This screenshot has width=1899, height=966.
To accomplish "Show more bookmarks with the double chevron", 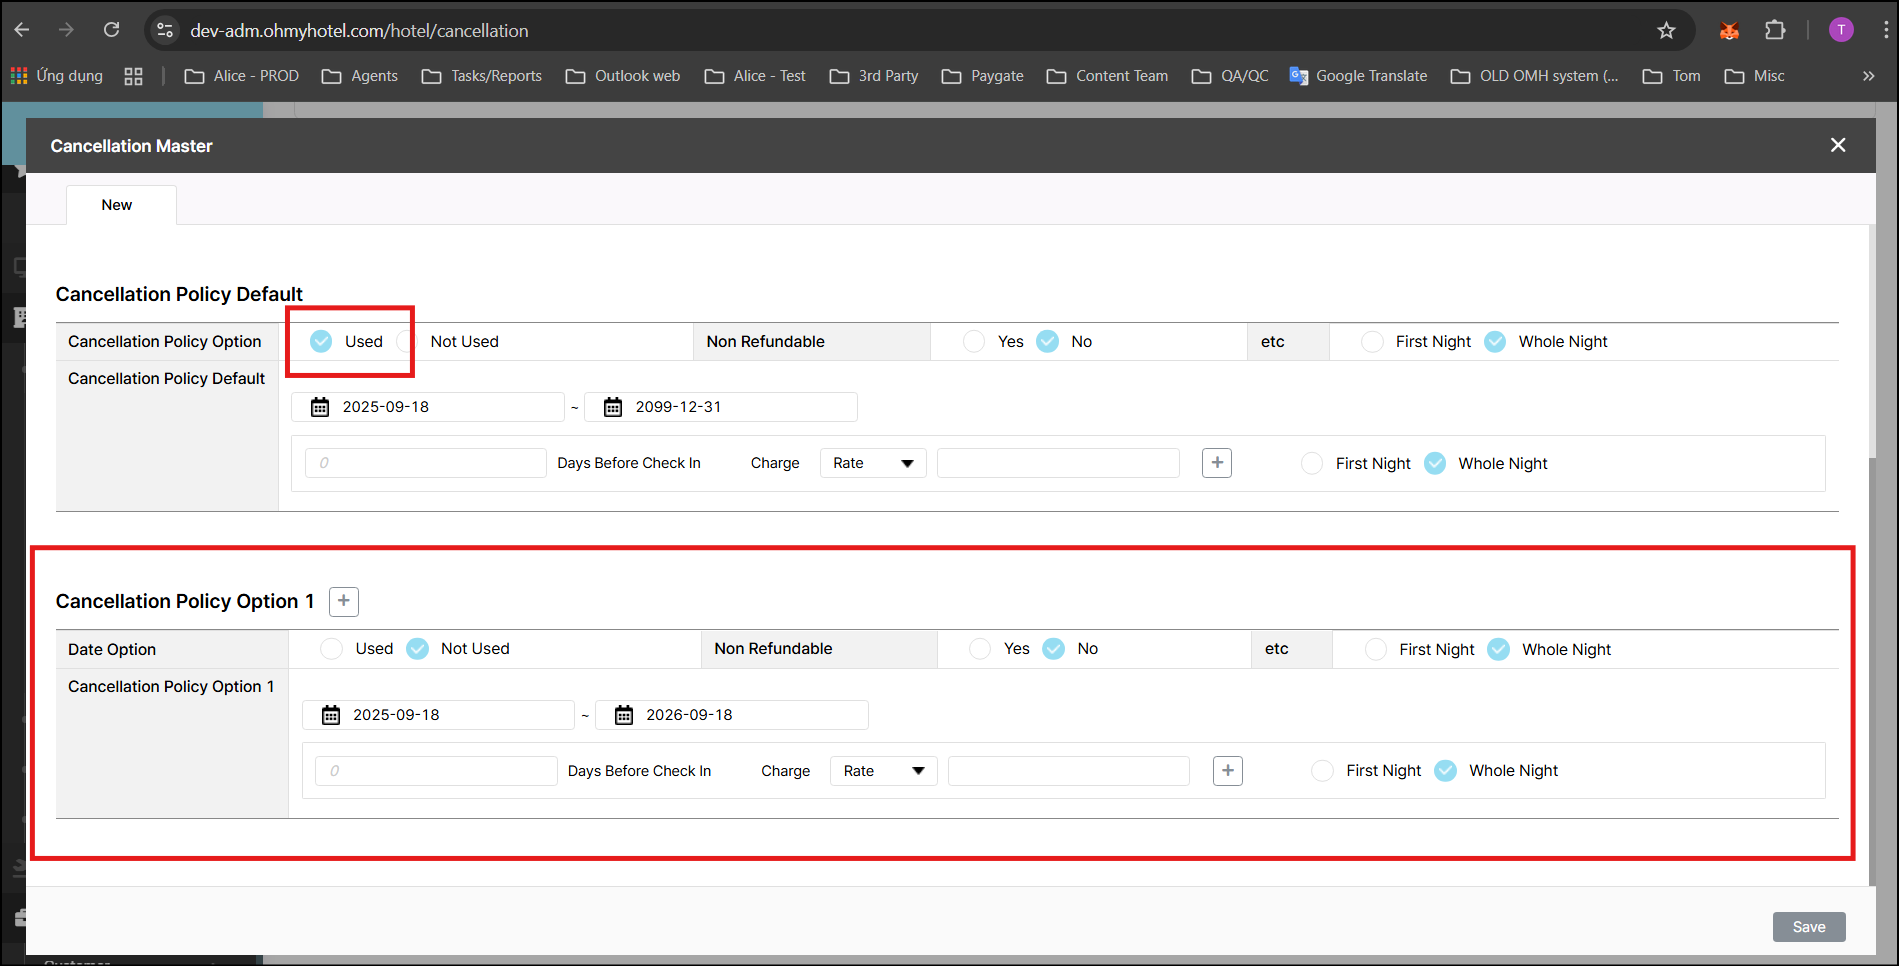I will pyautogui.click(x=1868, y=76).
